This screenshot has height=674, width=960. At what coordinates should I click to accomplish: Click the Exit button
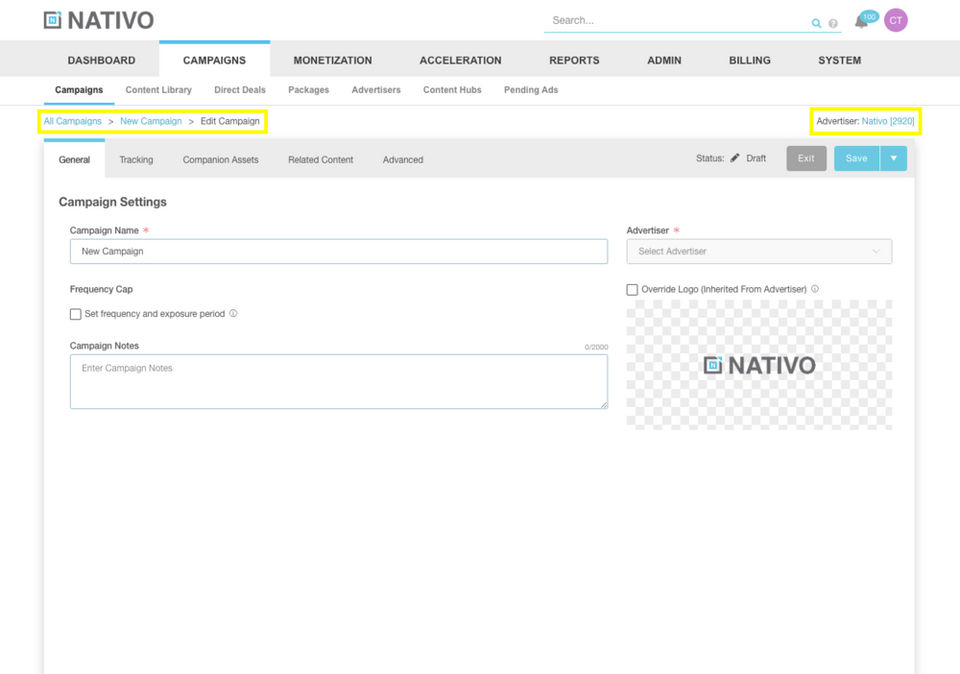point(806,159)
